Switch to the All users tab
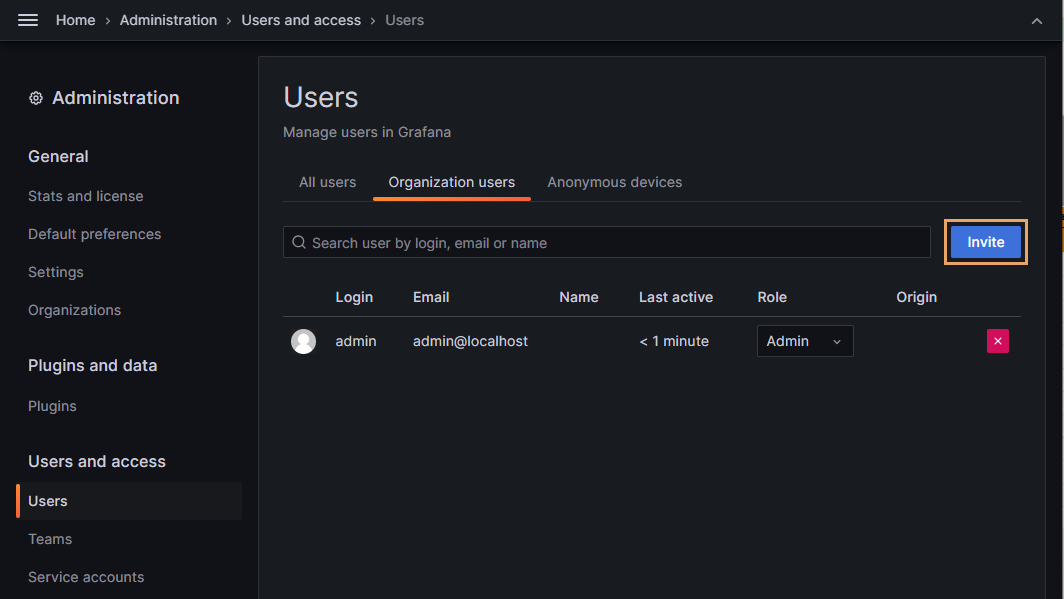1064x599 pixels. click(327, 182)
